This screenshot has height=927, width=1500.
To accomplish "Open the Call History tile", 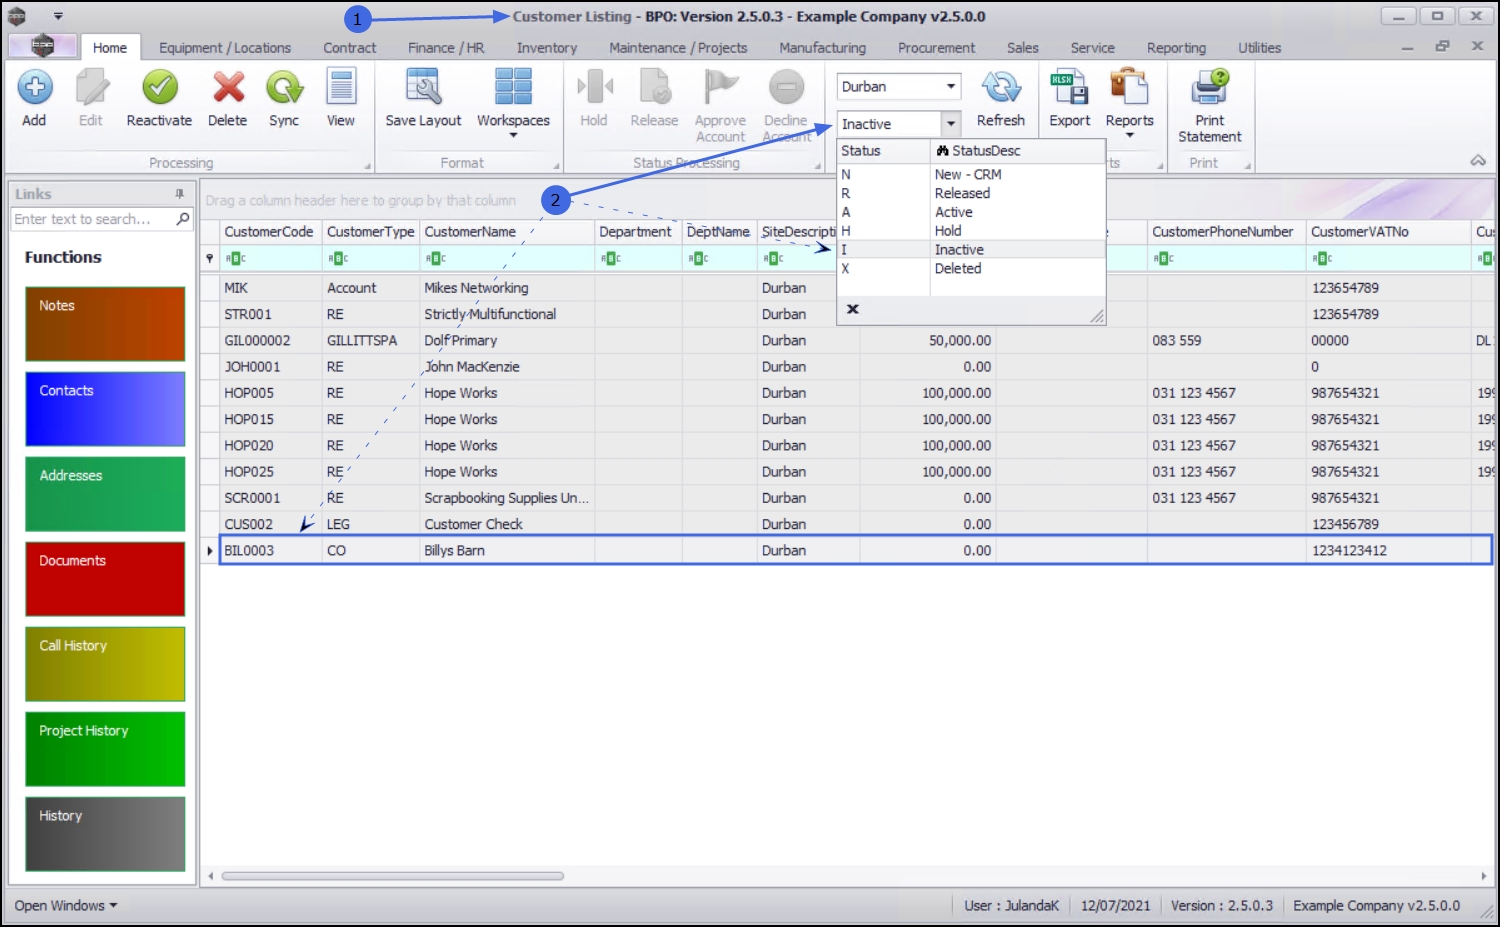I will [x=105, y=664].
